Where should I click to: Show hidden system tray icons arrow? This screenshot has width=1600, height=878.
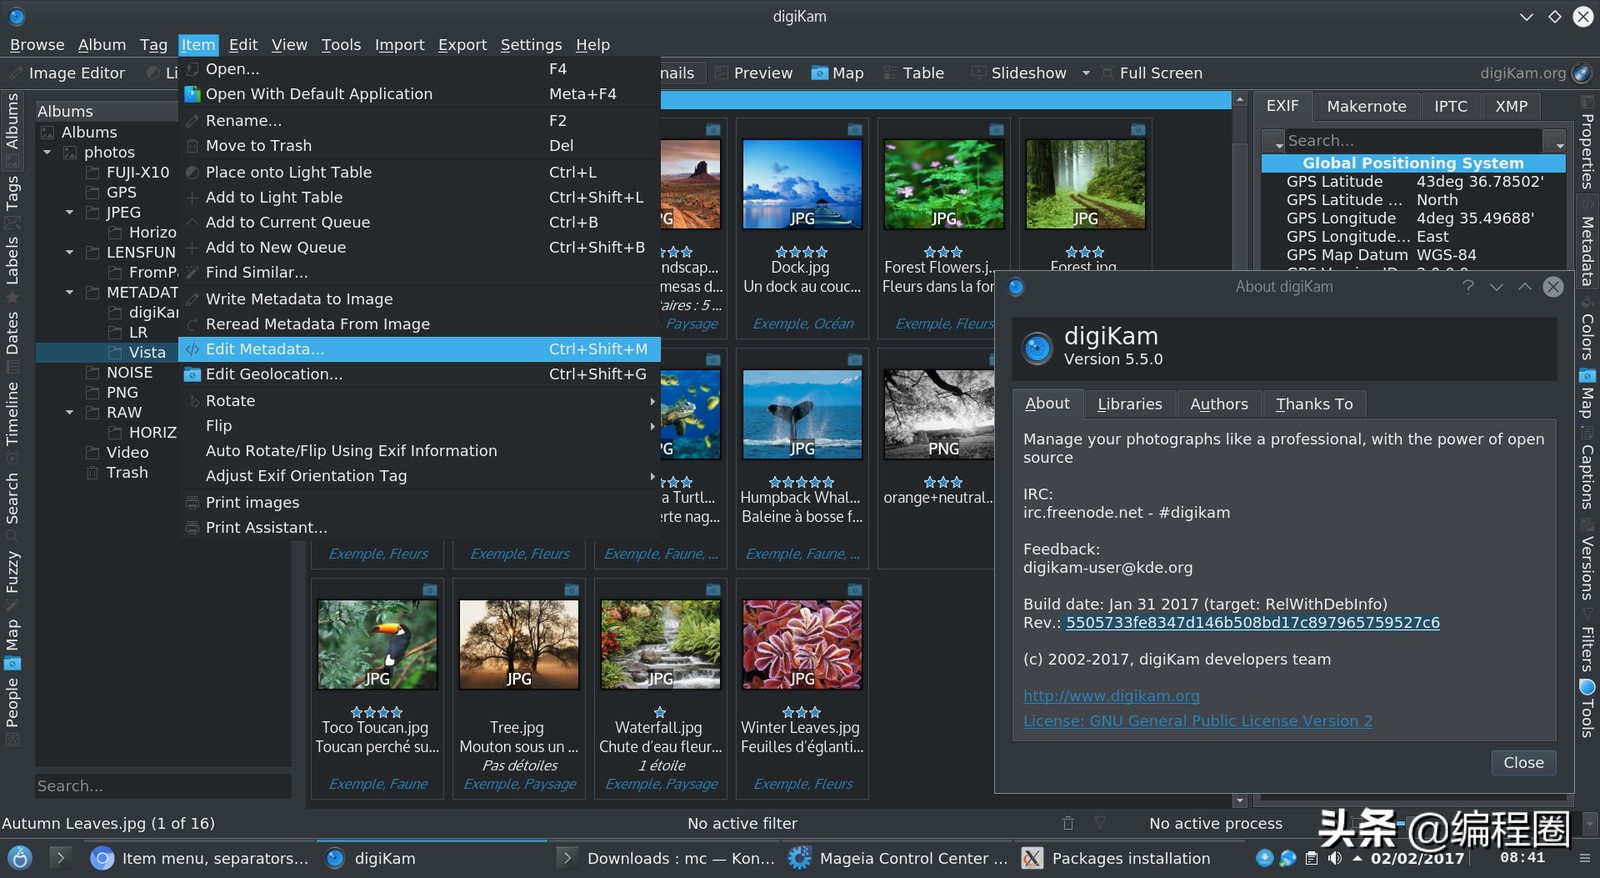click(x=1357, y=858)
